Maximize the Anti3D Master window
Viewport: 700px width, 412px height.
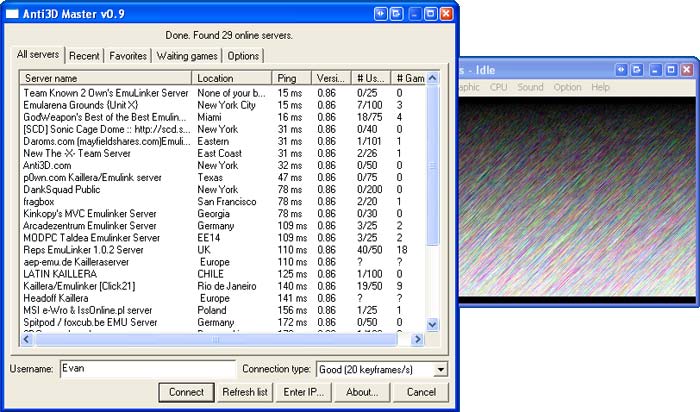[x=430, y=14]
